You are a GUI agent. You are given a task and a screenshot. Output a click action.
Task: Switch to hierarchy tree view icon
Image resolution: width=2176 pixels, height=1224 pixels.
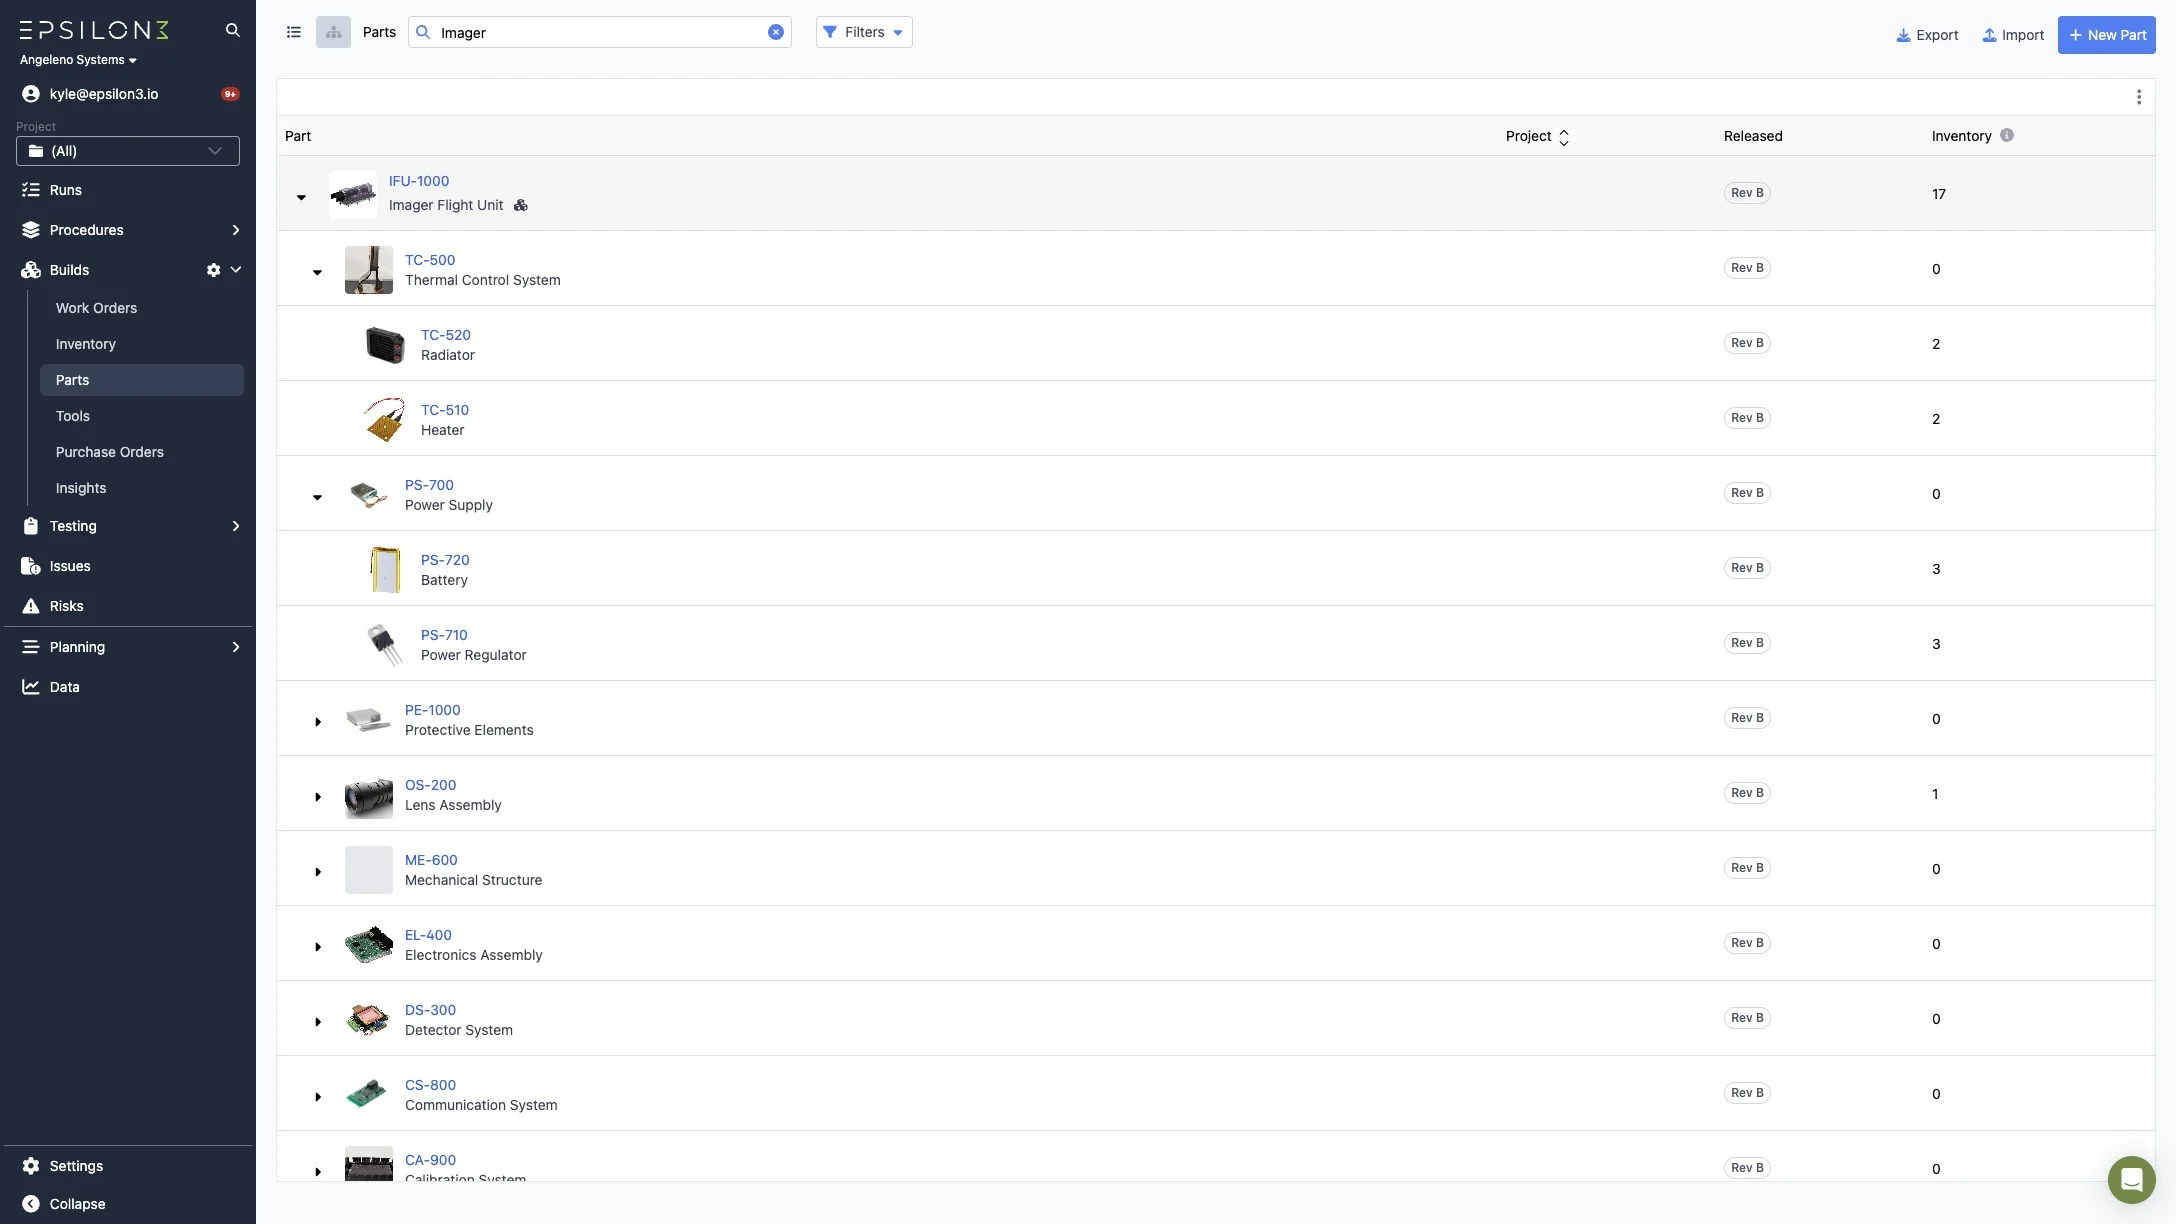[x=333, y=32]
